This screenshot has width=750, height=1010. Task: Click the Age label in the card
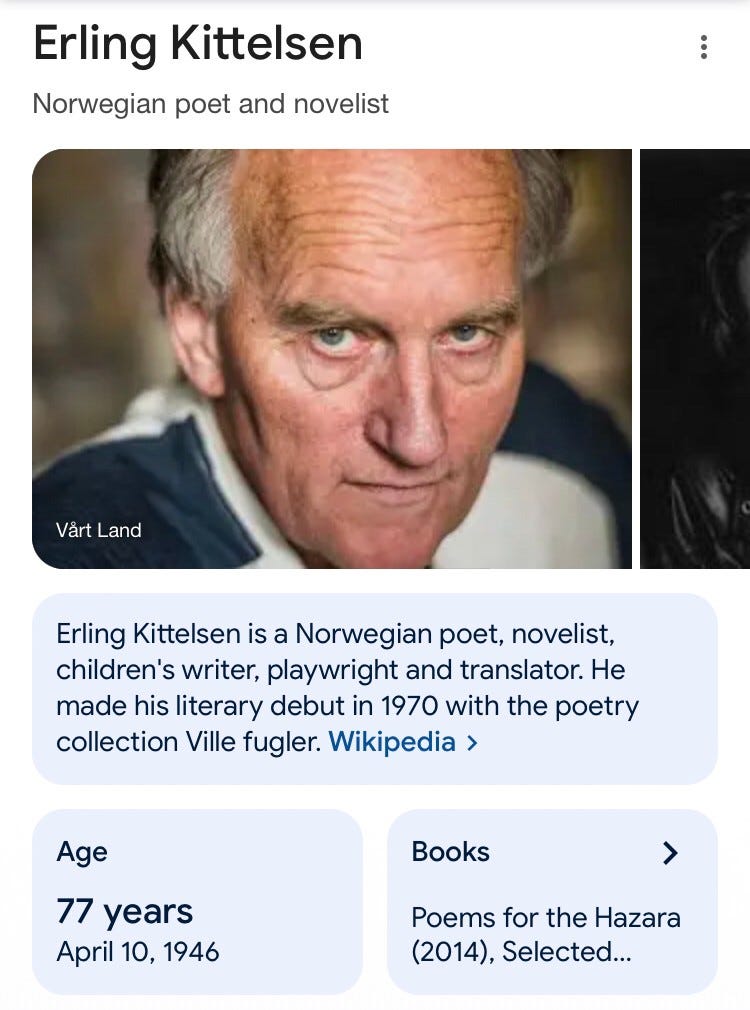82,852
